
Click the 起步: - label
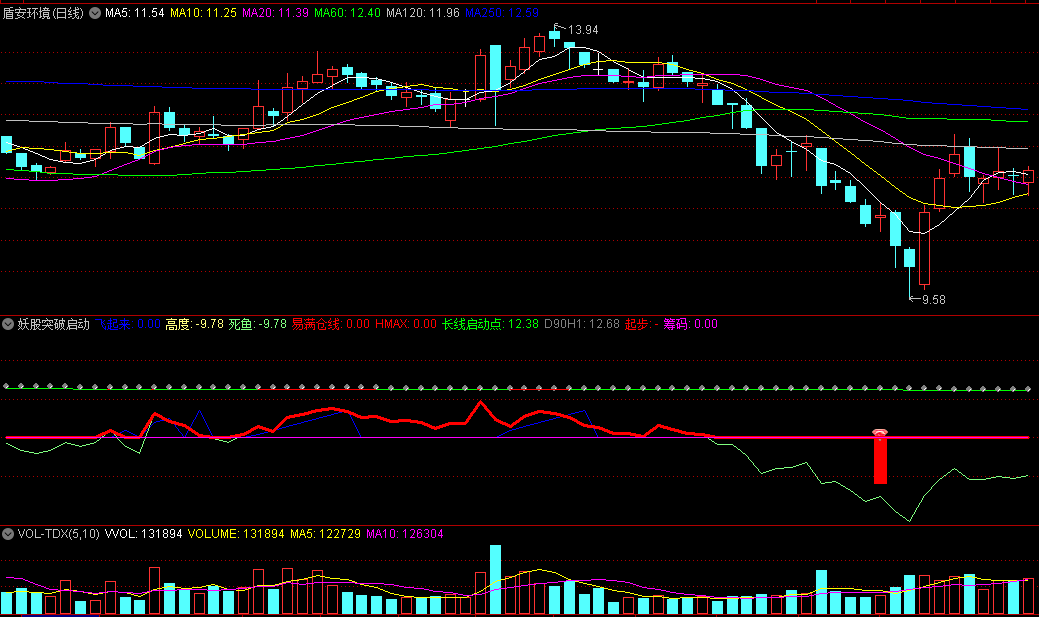tap(641, 324)
